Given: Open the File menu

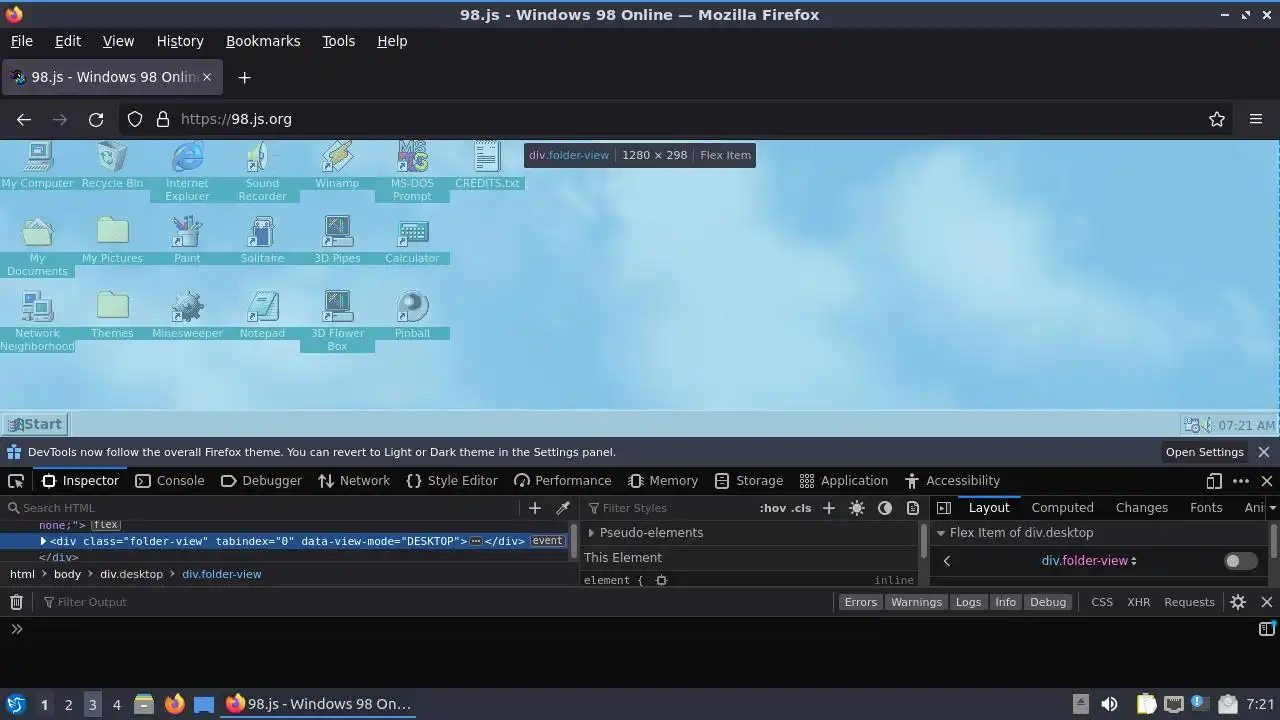Looking at the screenshot, I should tap(21, 41).
